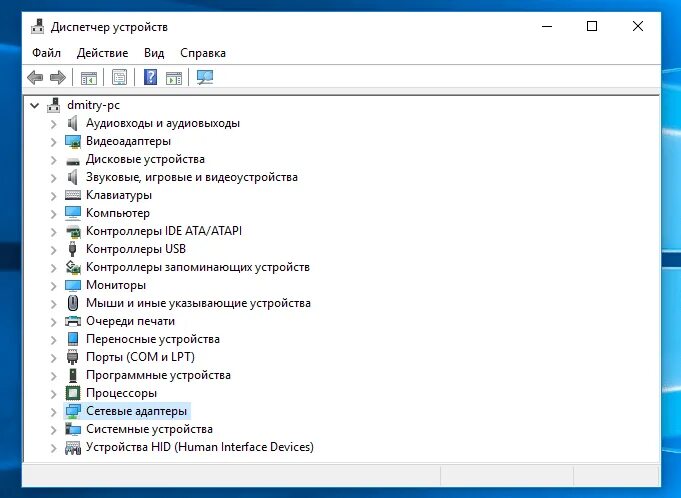Select the Переносные устройства label
Screen dimensions: 681x498
pyautogui.click(x=152, y=339)
